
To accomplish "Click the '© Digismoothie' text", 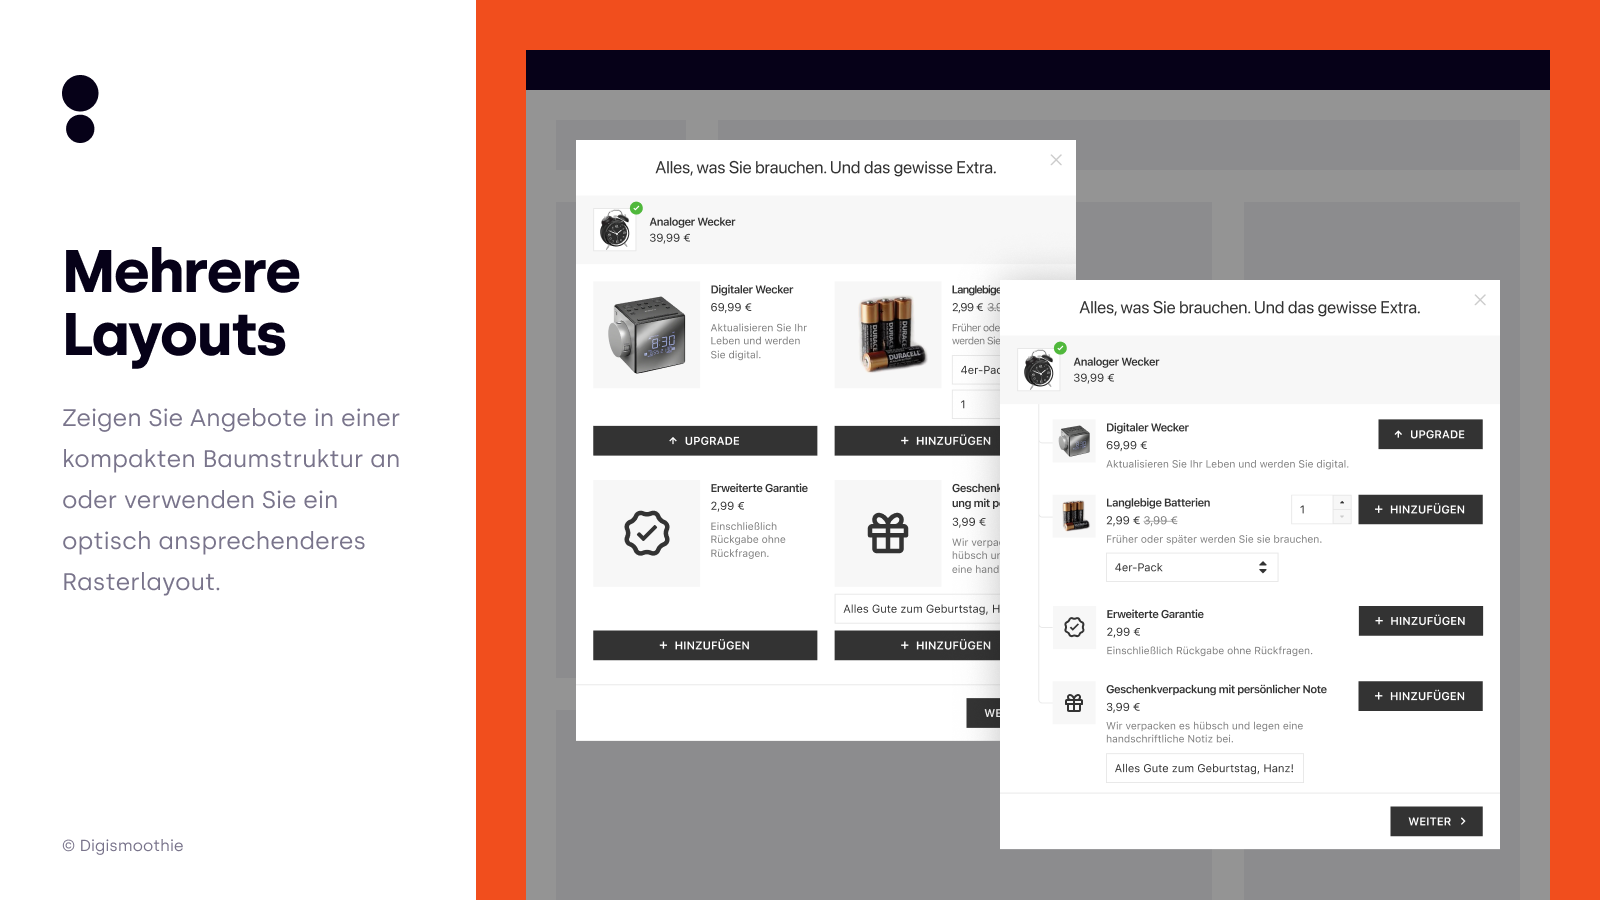I will [123, 846].
